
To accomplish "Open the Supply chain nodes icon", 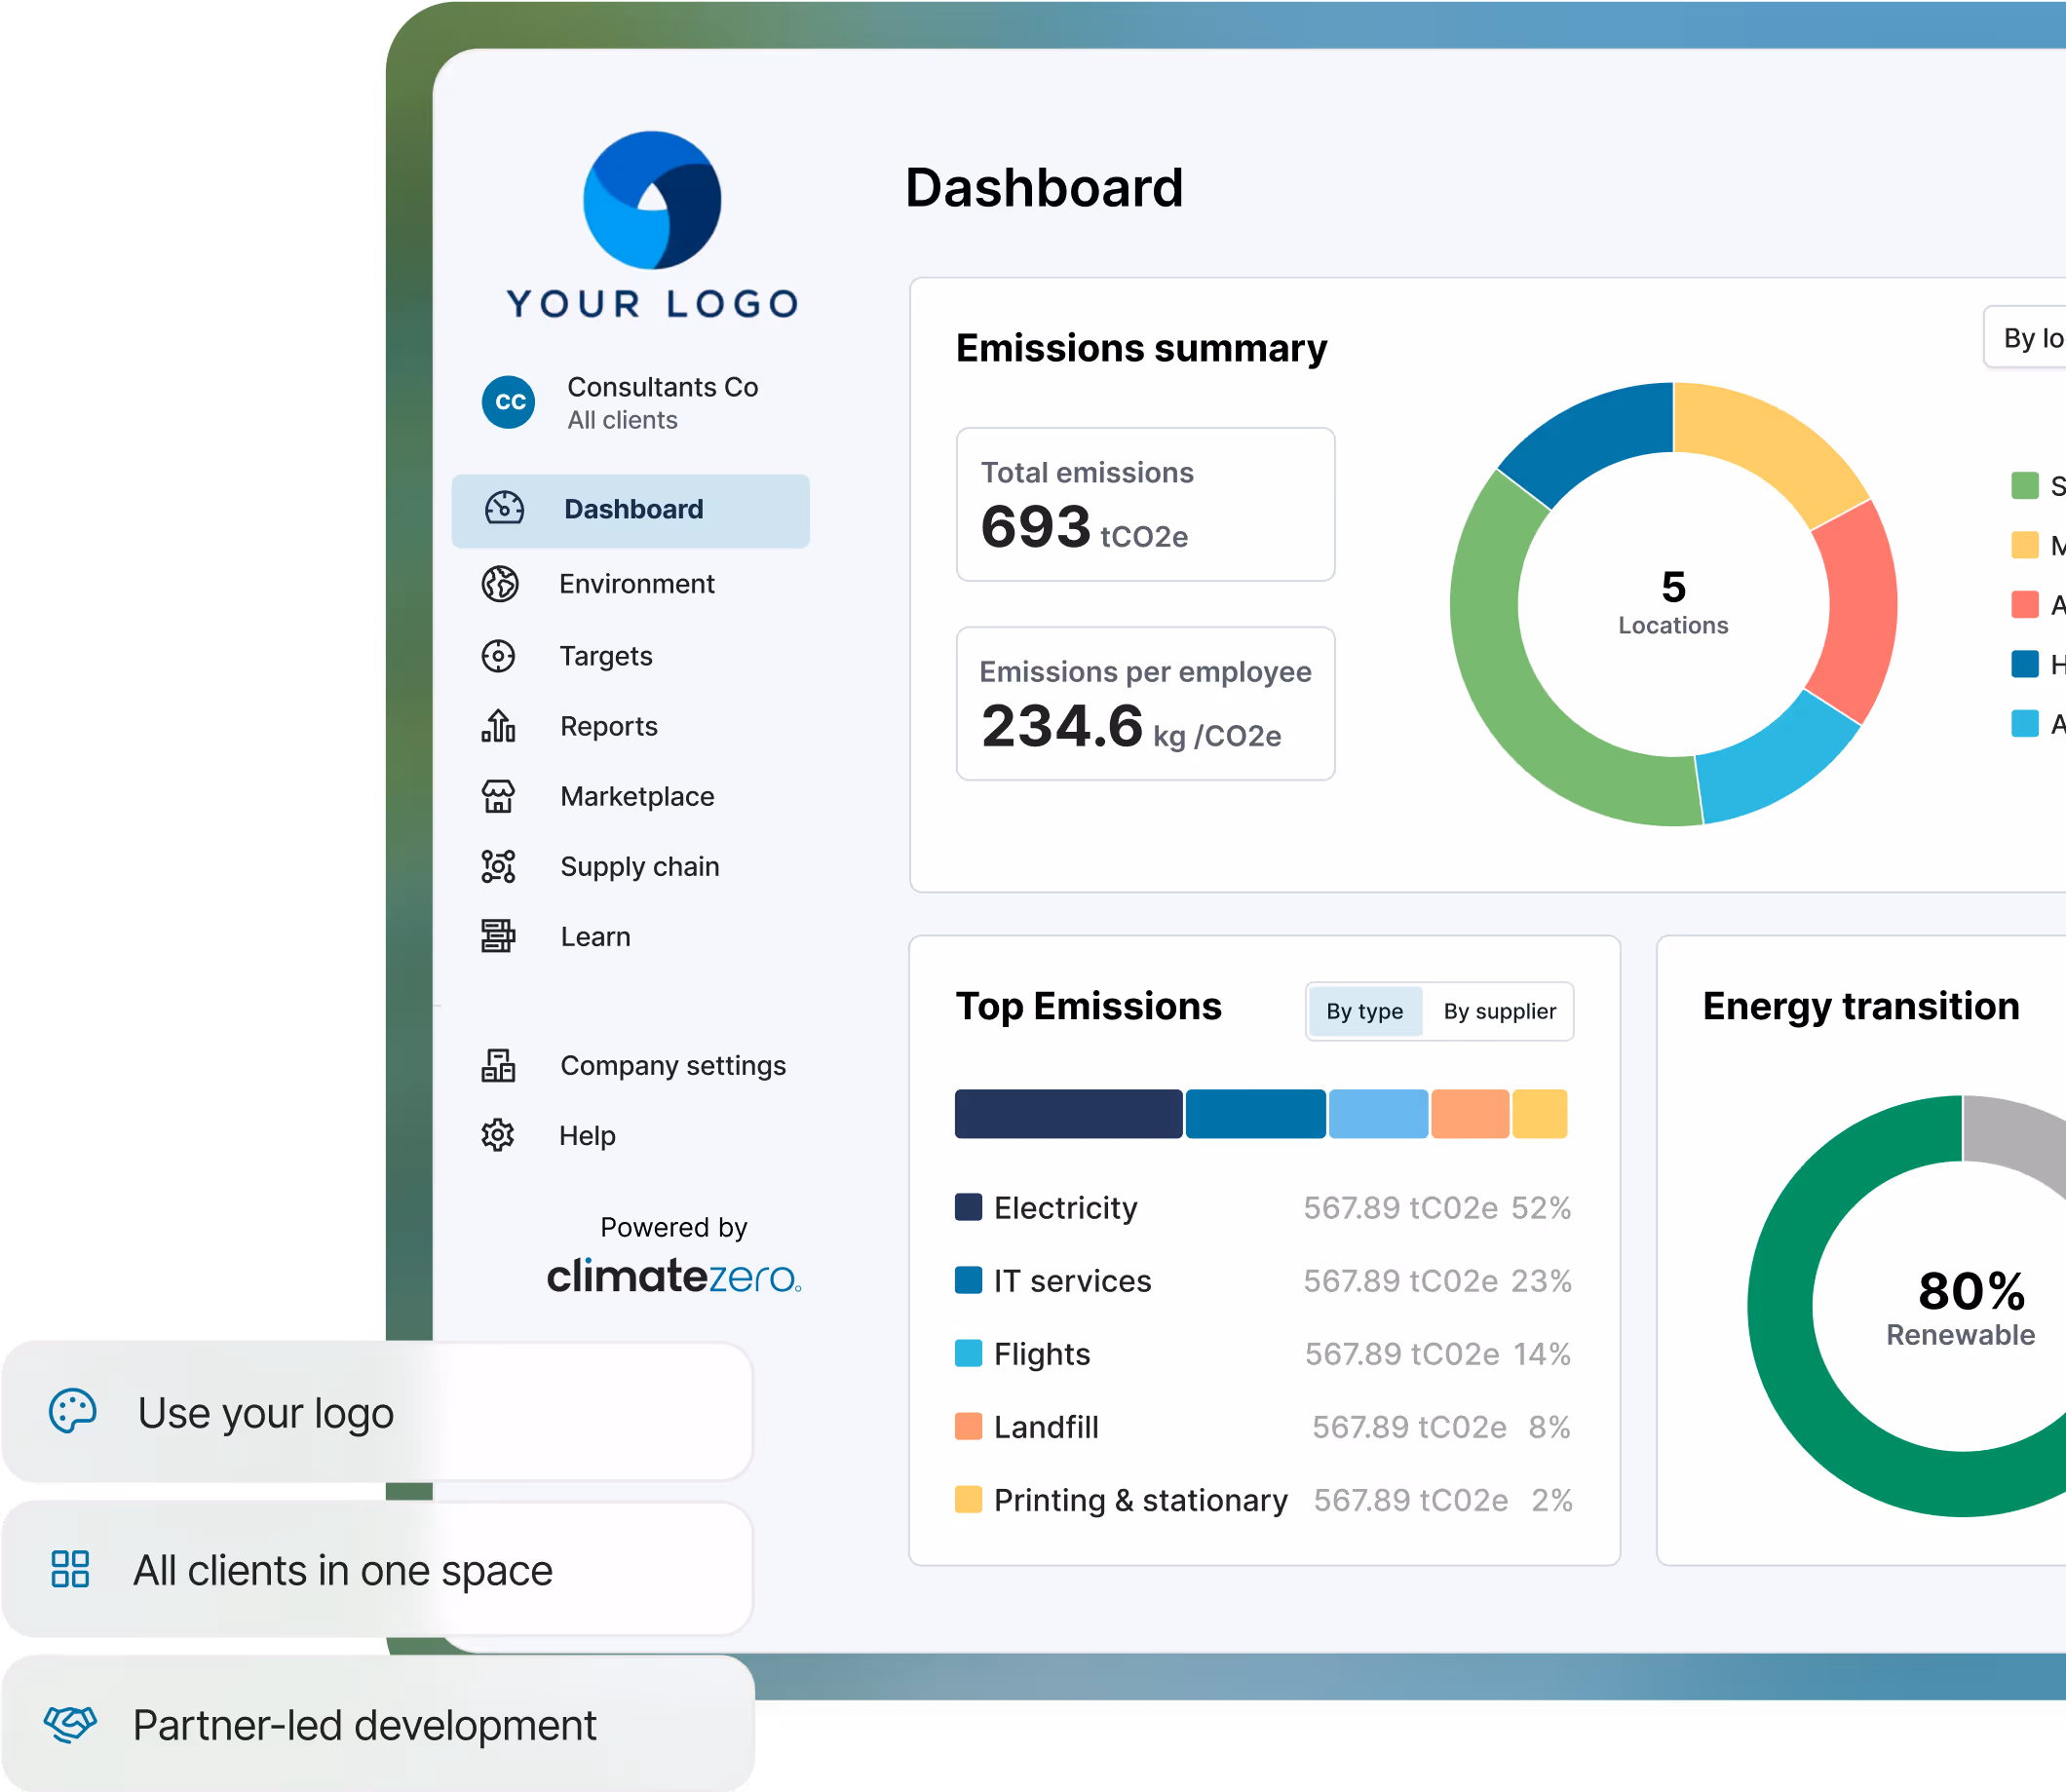I will (498, 866).
